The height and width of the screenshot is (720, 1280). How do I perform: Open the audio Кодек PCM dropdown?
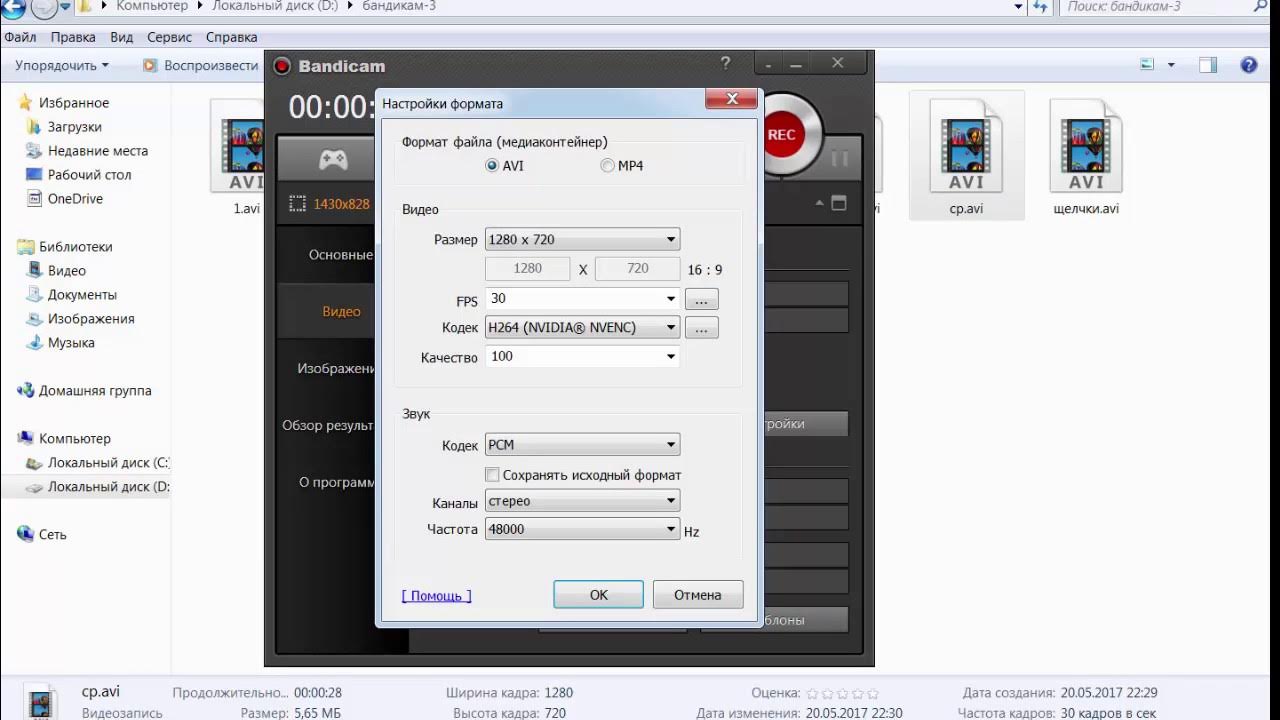coord(582,445)
